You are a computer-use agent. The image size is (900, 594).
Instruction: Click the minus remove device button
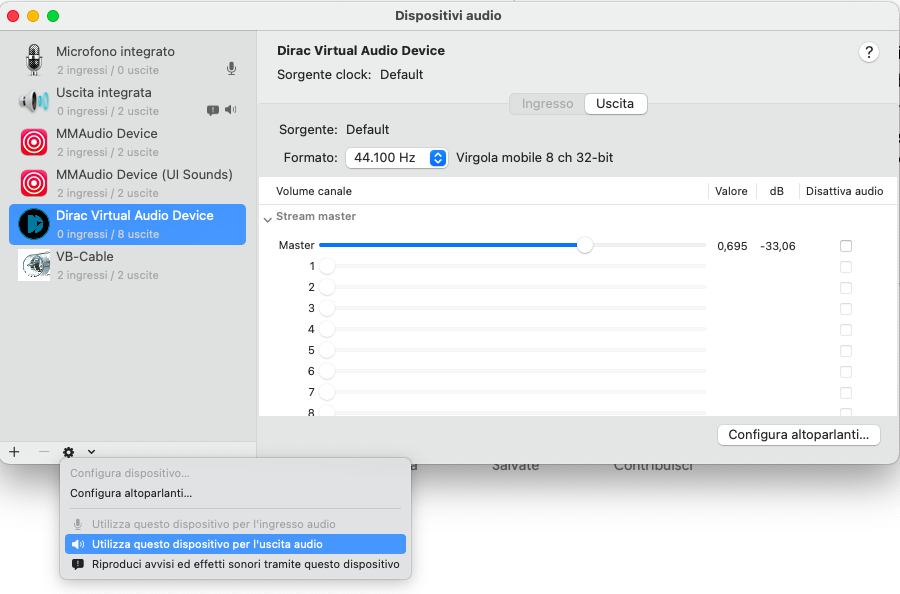(44, 452)
